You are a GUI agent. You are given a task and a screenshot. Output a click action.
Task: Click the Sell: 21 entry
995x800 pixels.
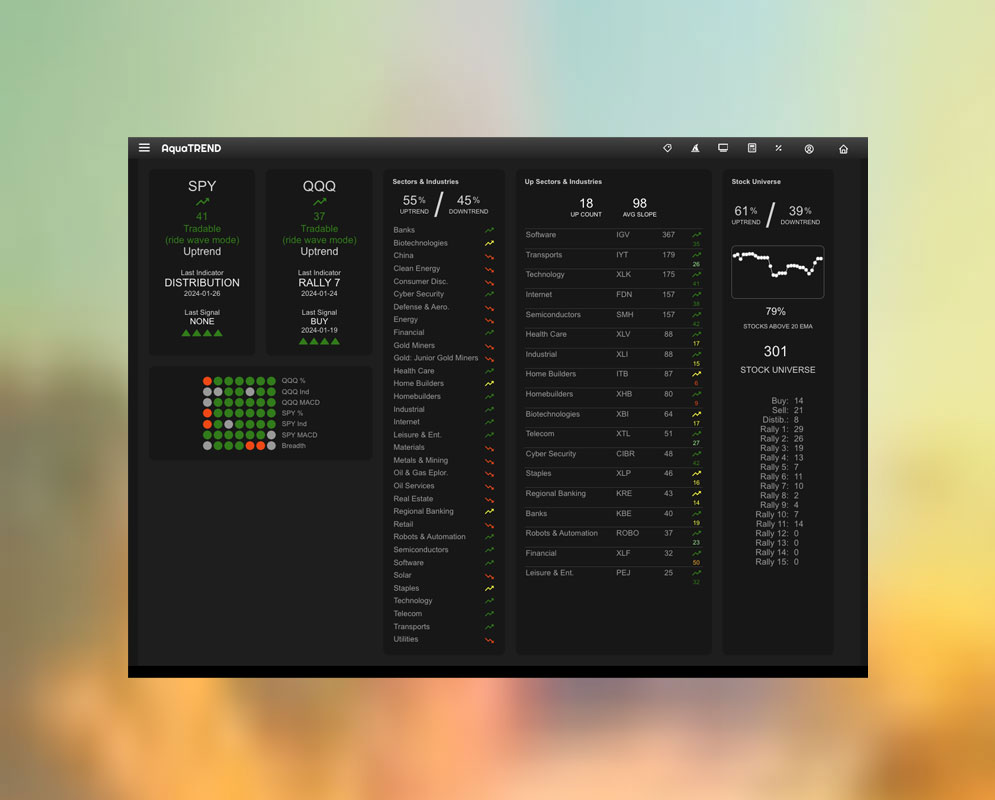click(x=787, y=410)
